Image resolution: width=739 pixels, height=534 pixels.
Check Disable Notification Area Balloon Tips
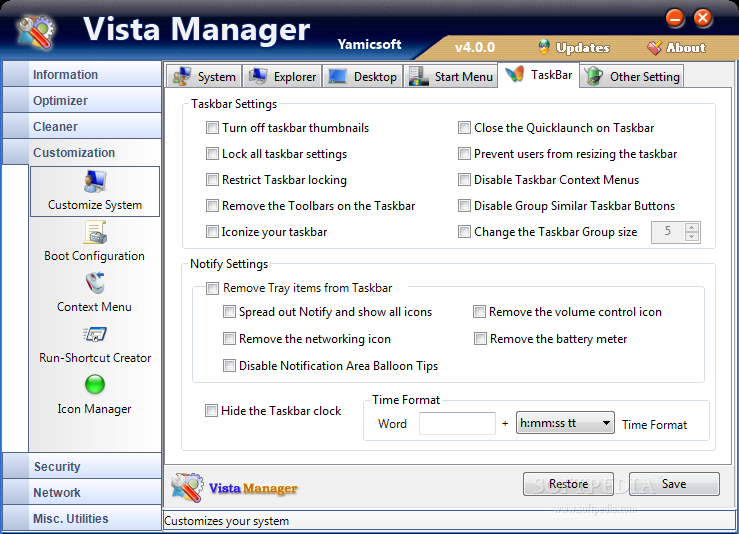click(230, 365)
